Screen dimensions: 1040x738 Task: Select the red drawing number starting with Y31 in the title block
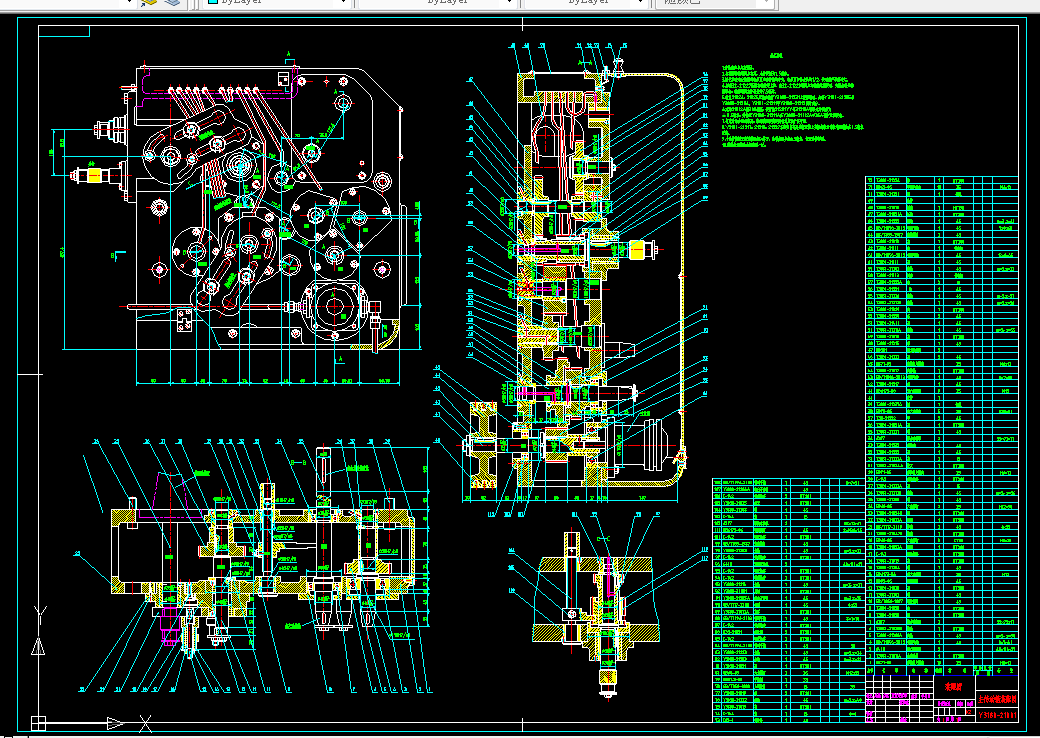coord(997,715)
